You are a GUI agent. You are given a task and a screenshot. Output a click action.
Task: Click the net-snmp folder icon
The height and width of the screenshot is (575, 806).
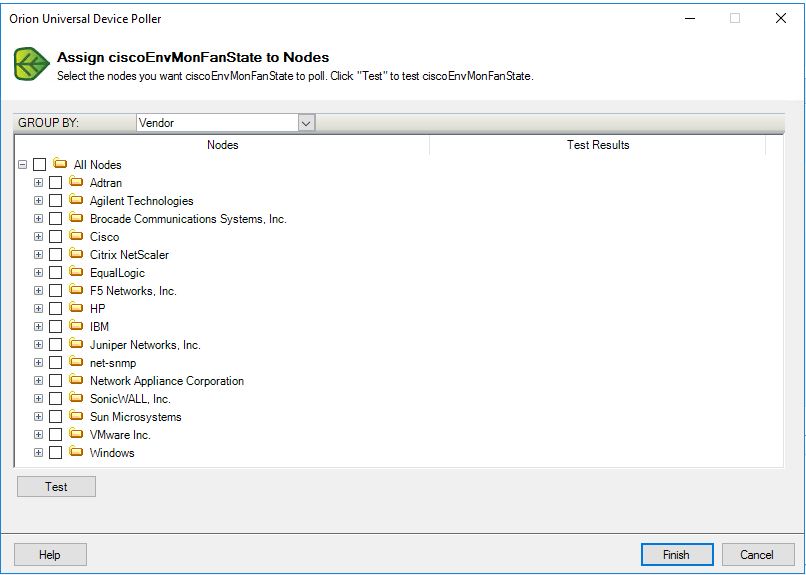coord(76,362)
